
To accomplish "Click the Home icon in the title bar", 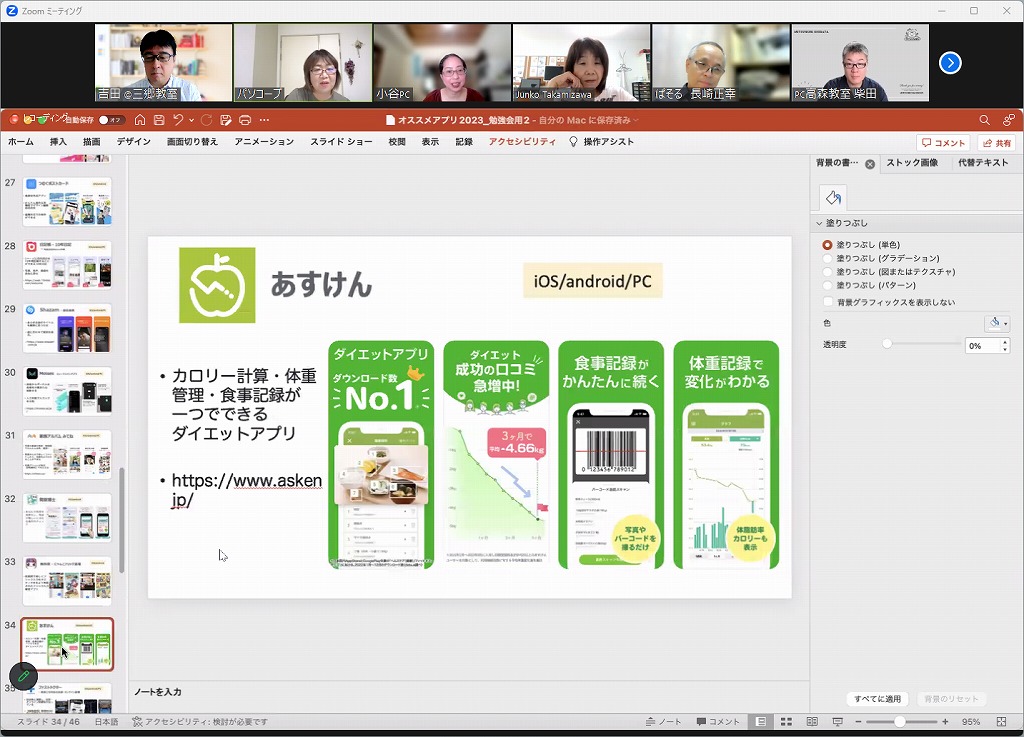I will 140,120.
